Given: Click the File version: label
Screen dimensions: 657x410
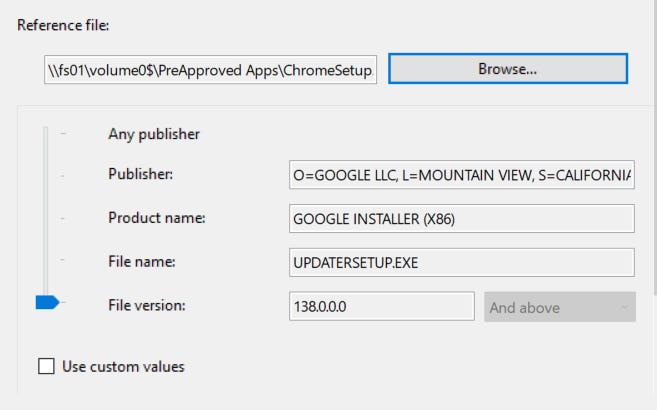Looking at the screenshot, I should [147, 305].
